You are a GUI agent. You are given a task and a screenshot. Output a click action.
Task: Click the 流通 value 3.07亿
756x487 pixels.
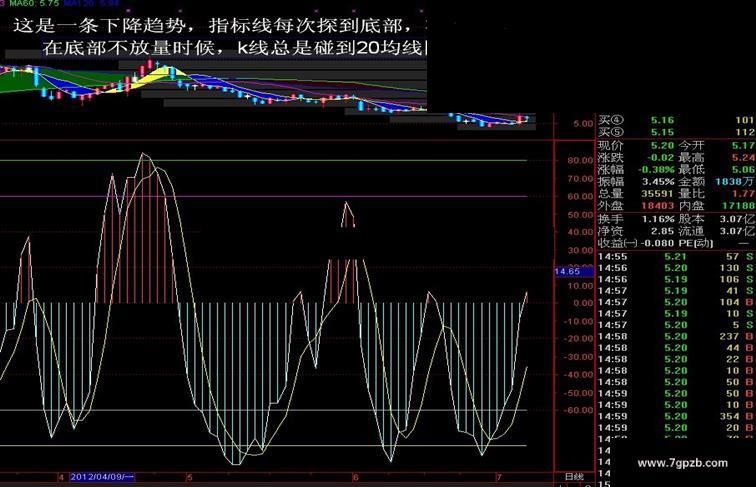tap(737, 231)
